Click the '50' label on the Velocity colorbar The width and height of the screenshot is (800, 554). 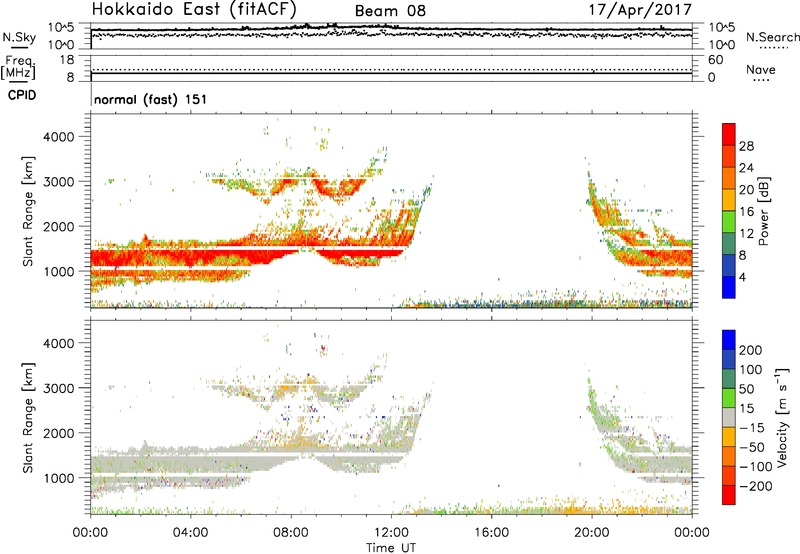click(746, 389)
